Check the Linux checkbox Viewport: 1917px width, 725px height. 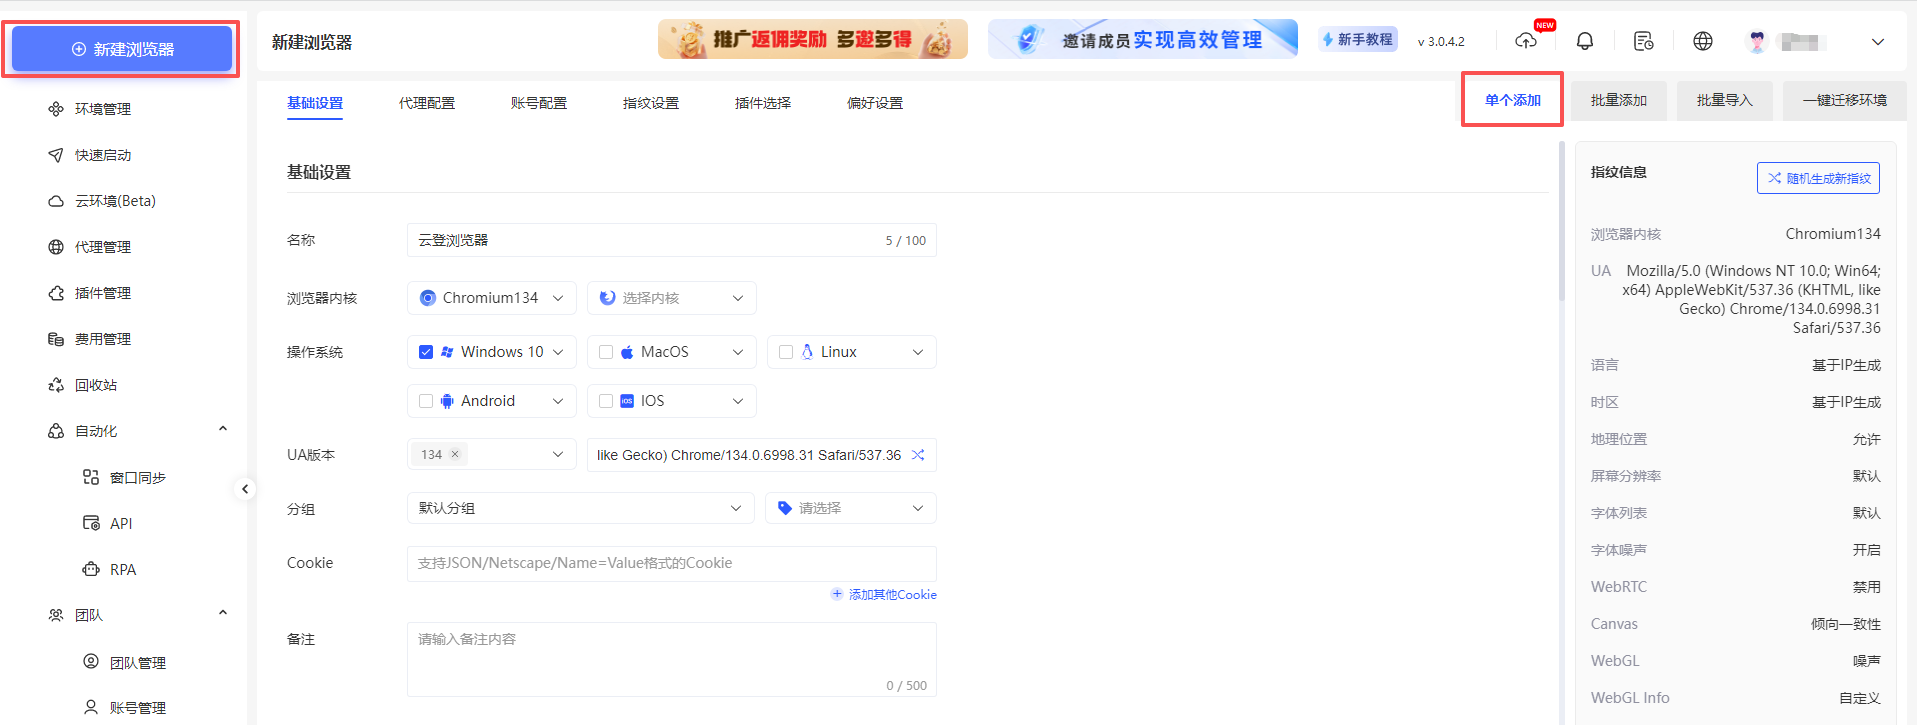pyautogui.click(x=786, y=352)
